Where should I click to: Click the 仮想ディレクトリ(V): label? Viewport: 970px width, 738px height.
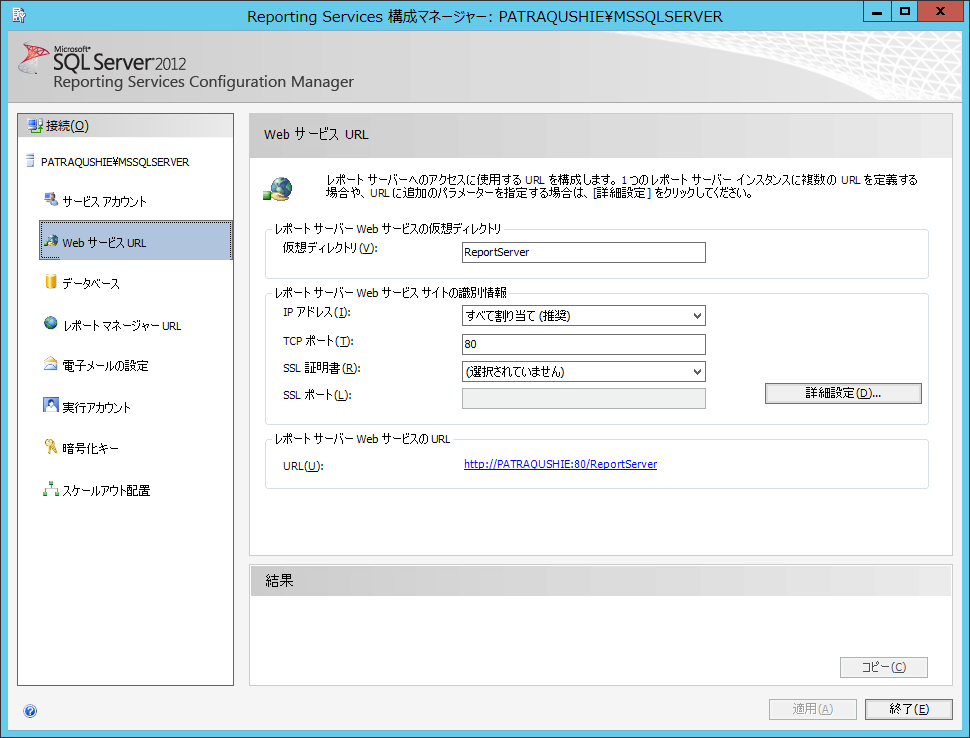330,247
